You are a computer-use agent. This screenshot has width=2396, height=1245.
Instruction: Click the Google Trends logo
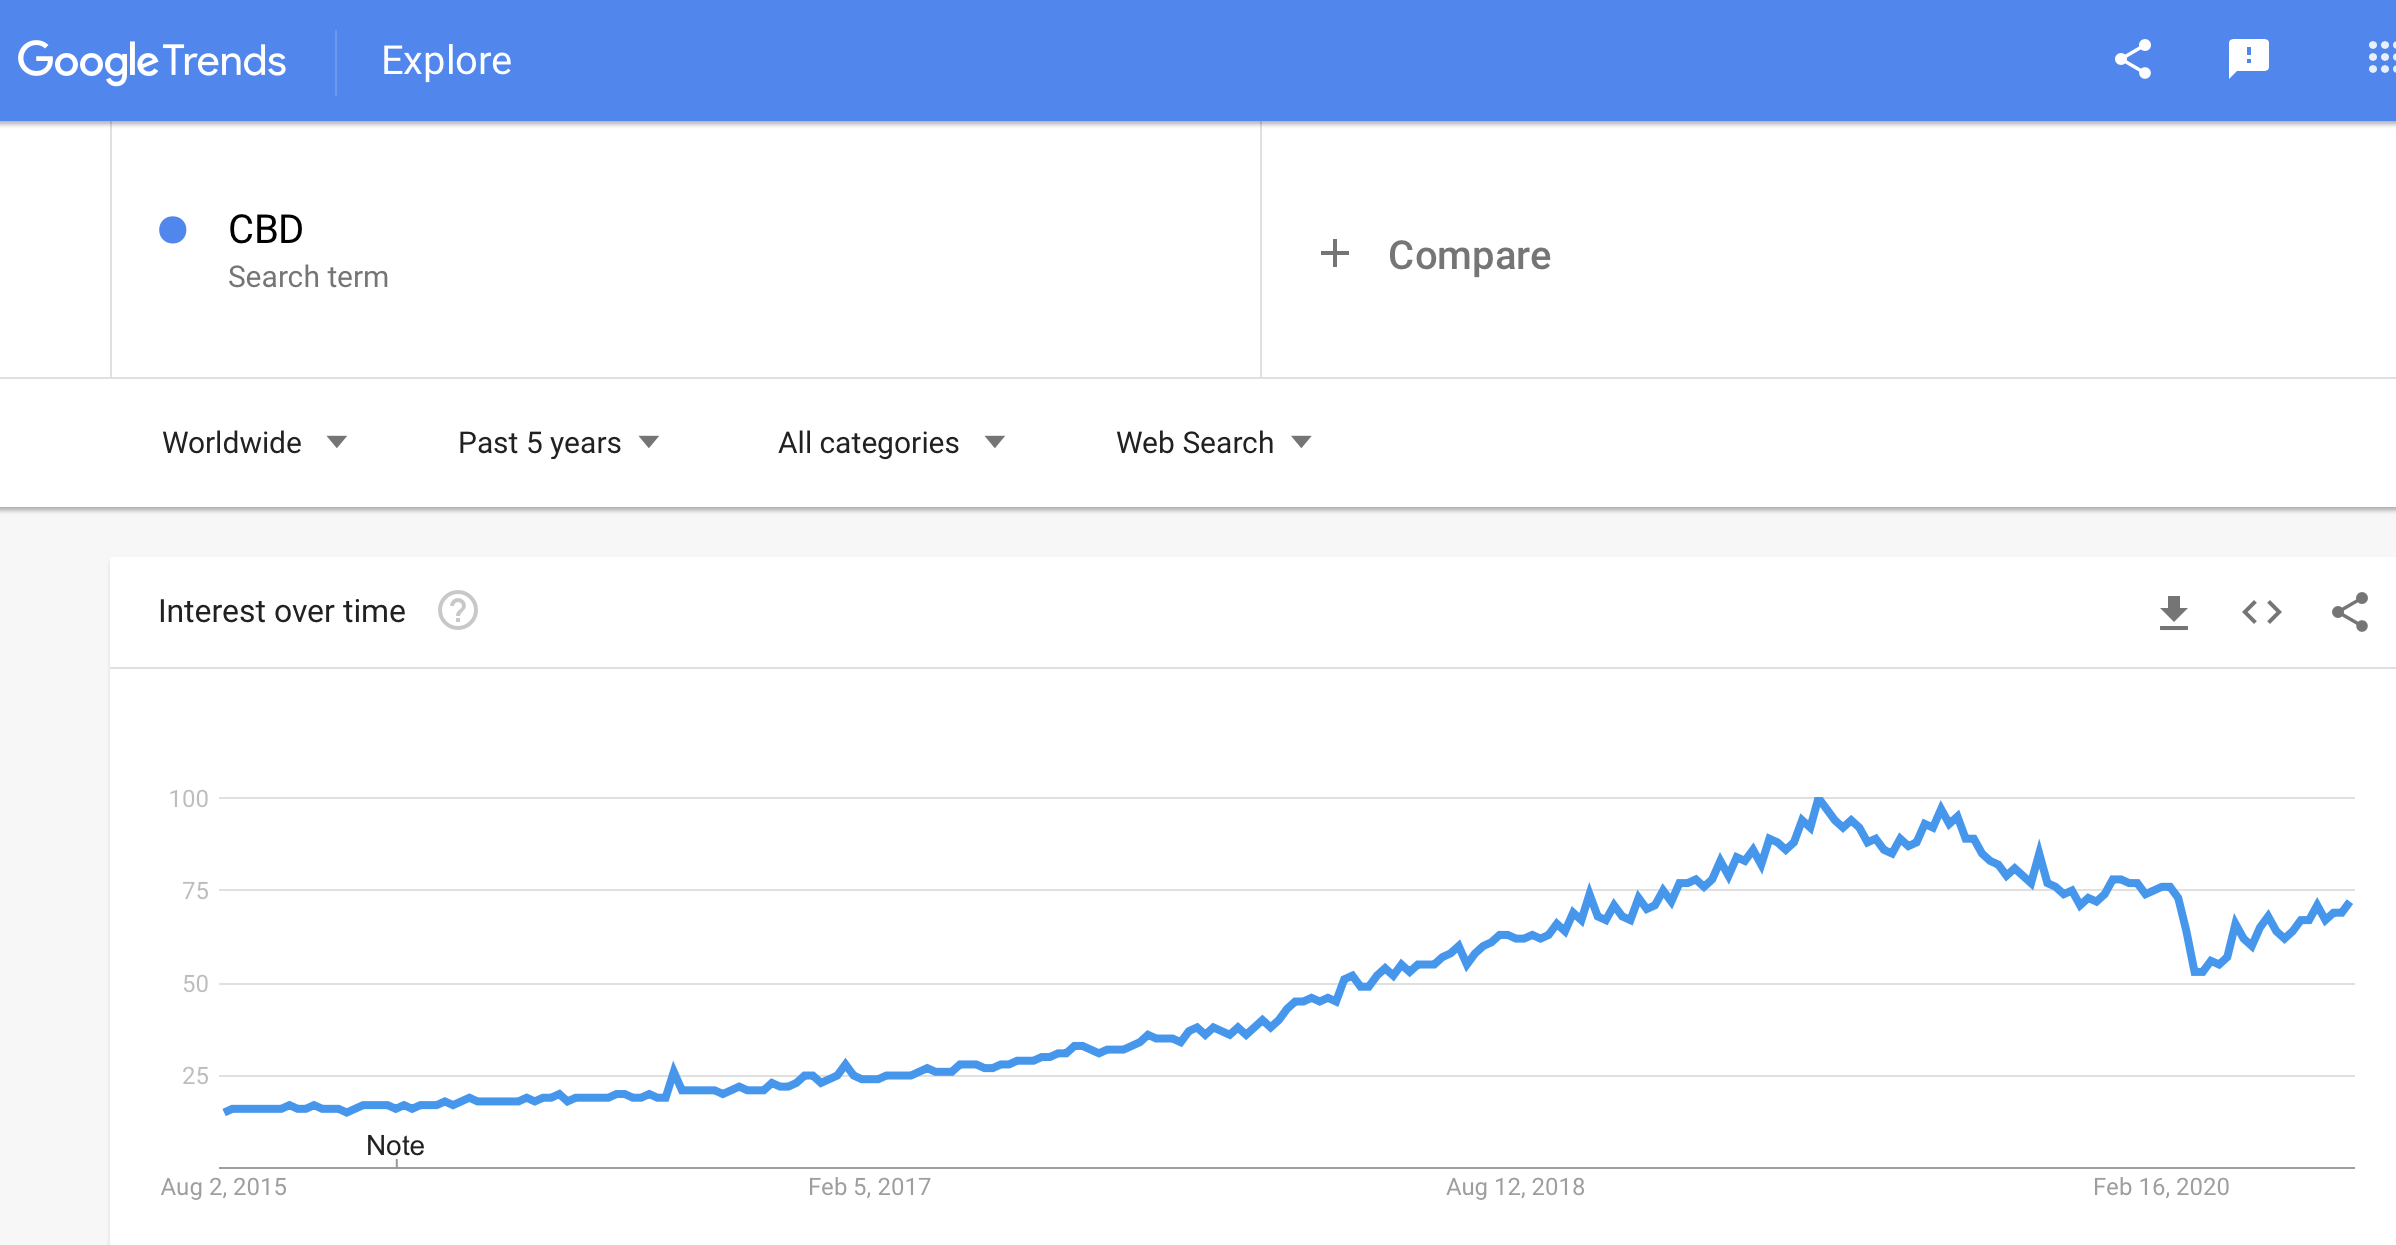(152, 61)
